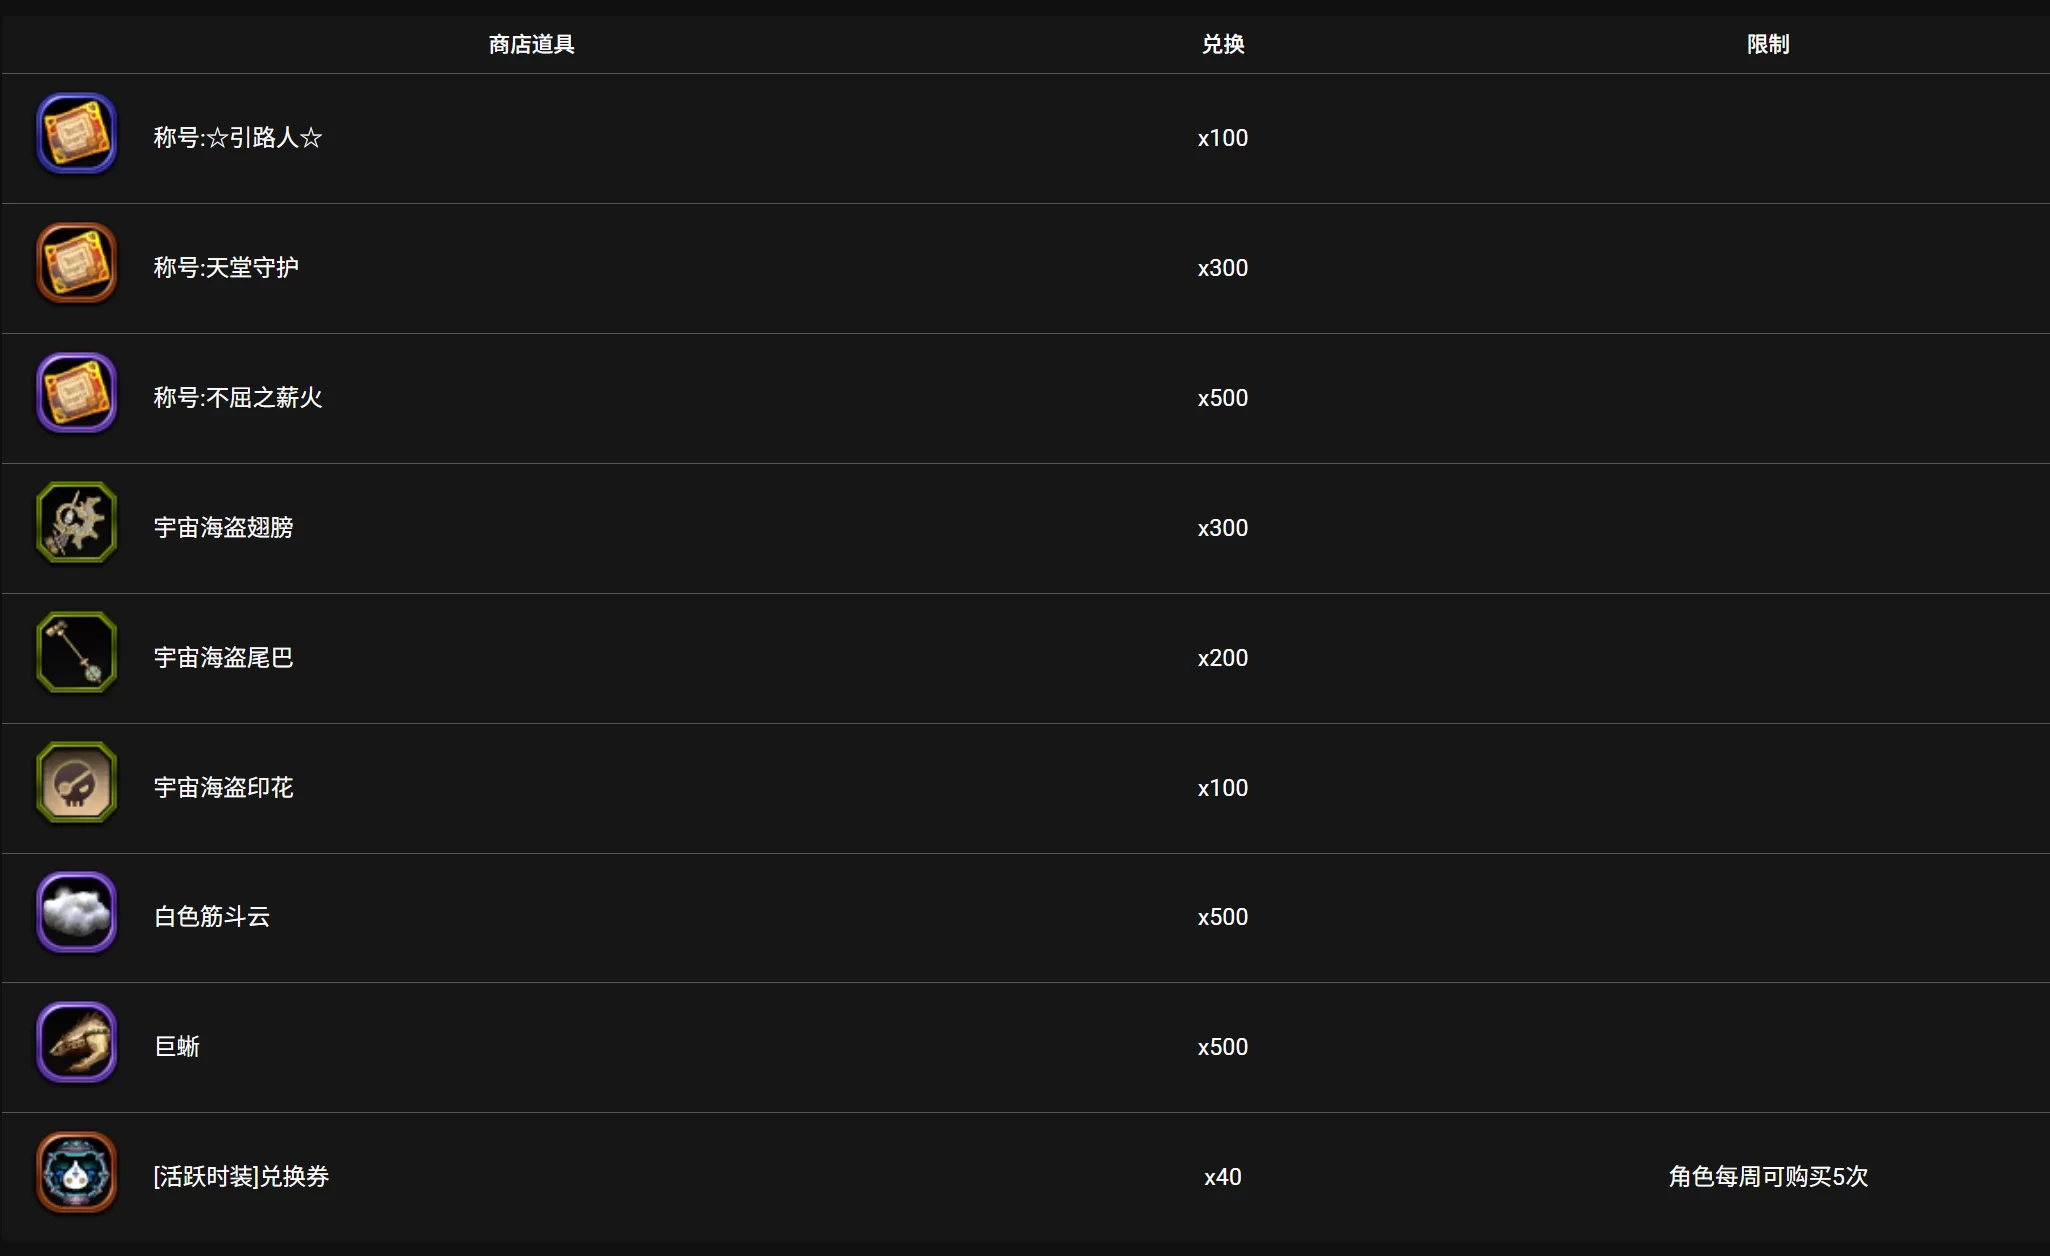Click the 不屈之薪火 title item icon
The width and height of the screenshot is (2050, 1256).
(x=76, y=394)
